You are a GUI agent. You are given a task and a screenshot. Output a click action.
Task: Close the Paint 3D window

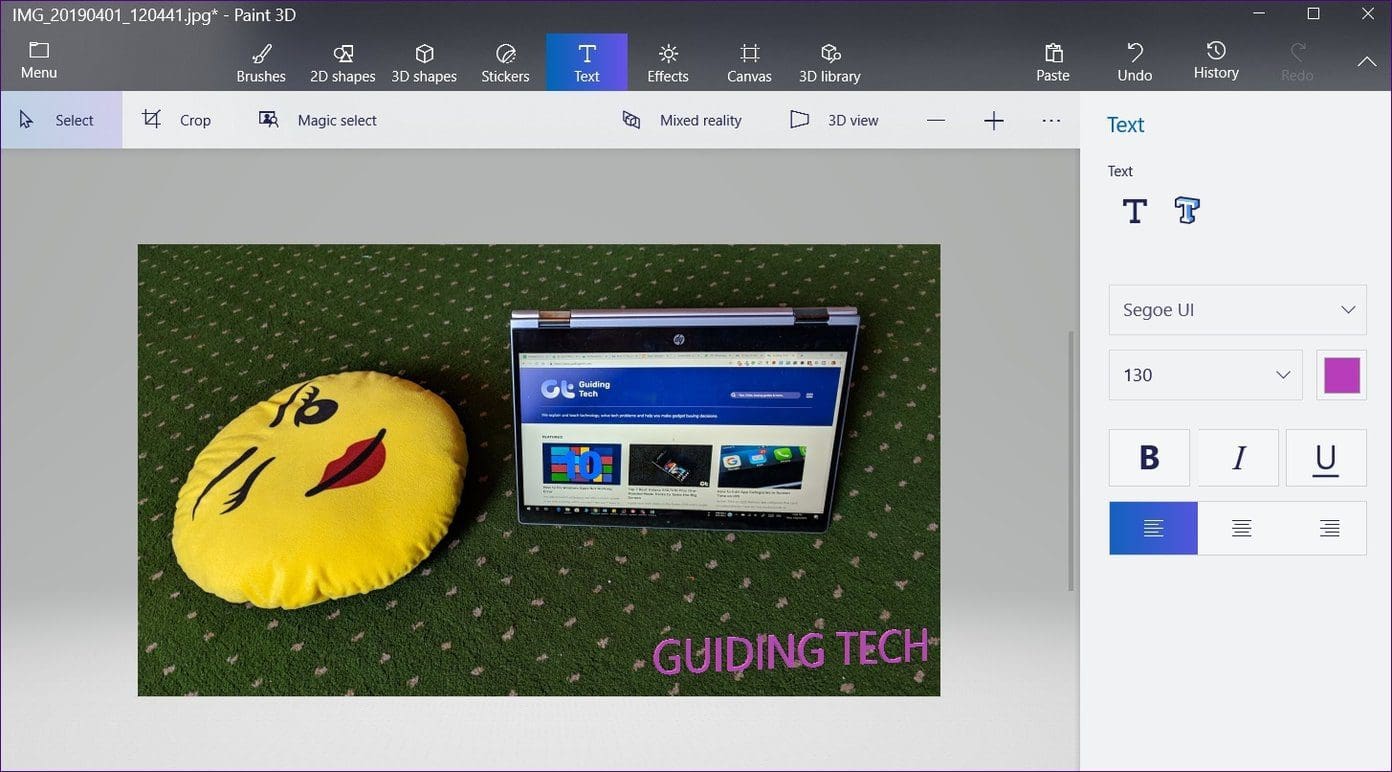[x=1368, y=14]
